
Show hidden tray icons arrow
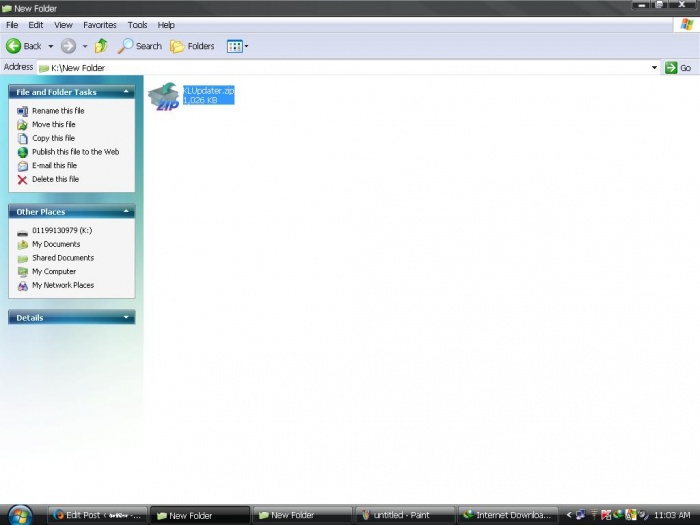point(569,515)
